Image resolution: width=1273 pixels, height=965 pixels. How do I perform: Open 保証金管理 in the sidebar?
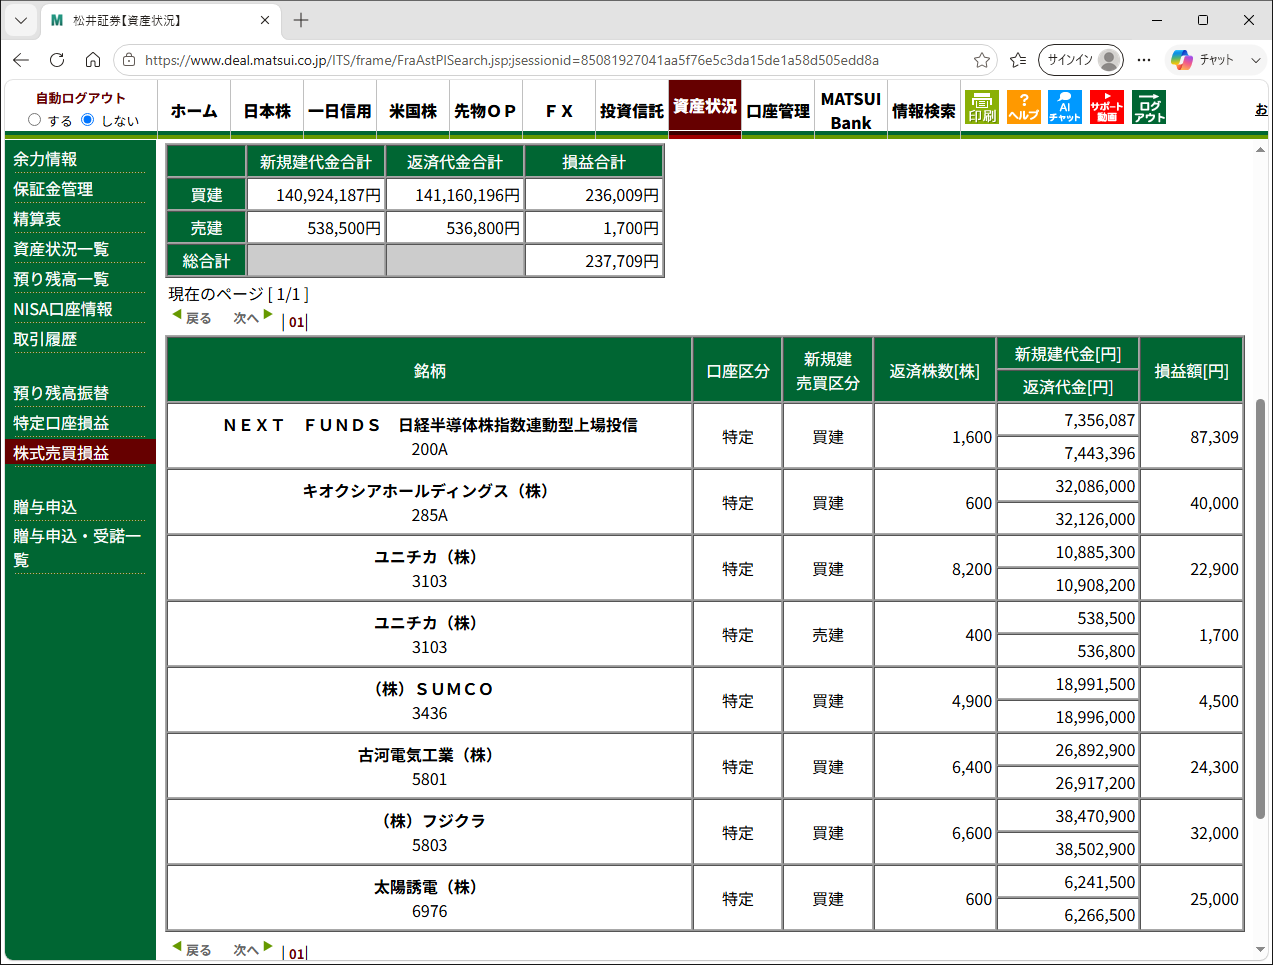pyautogui.click(x=53, y=189)
